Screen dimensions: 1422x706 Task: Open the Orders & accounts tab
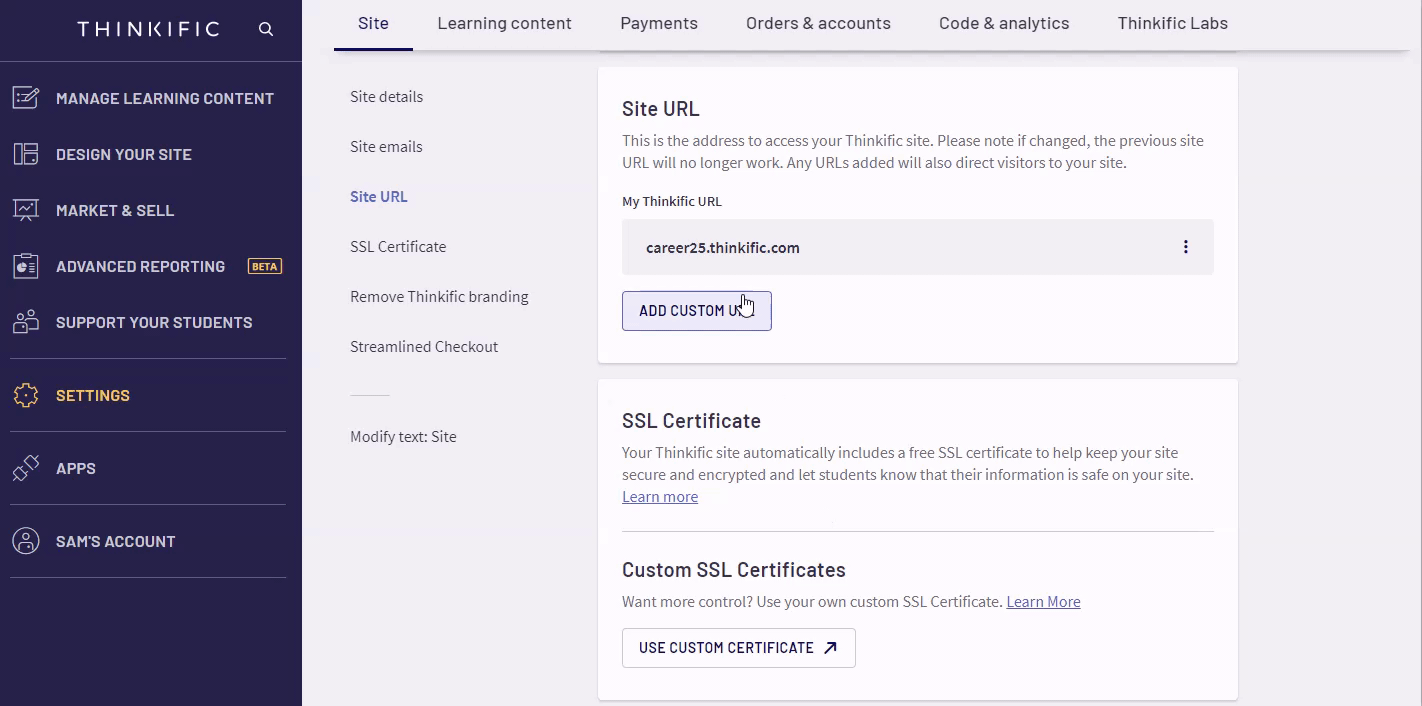click(x=818, y=23)
